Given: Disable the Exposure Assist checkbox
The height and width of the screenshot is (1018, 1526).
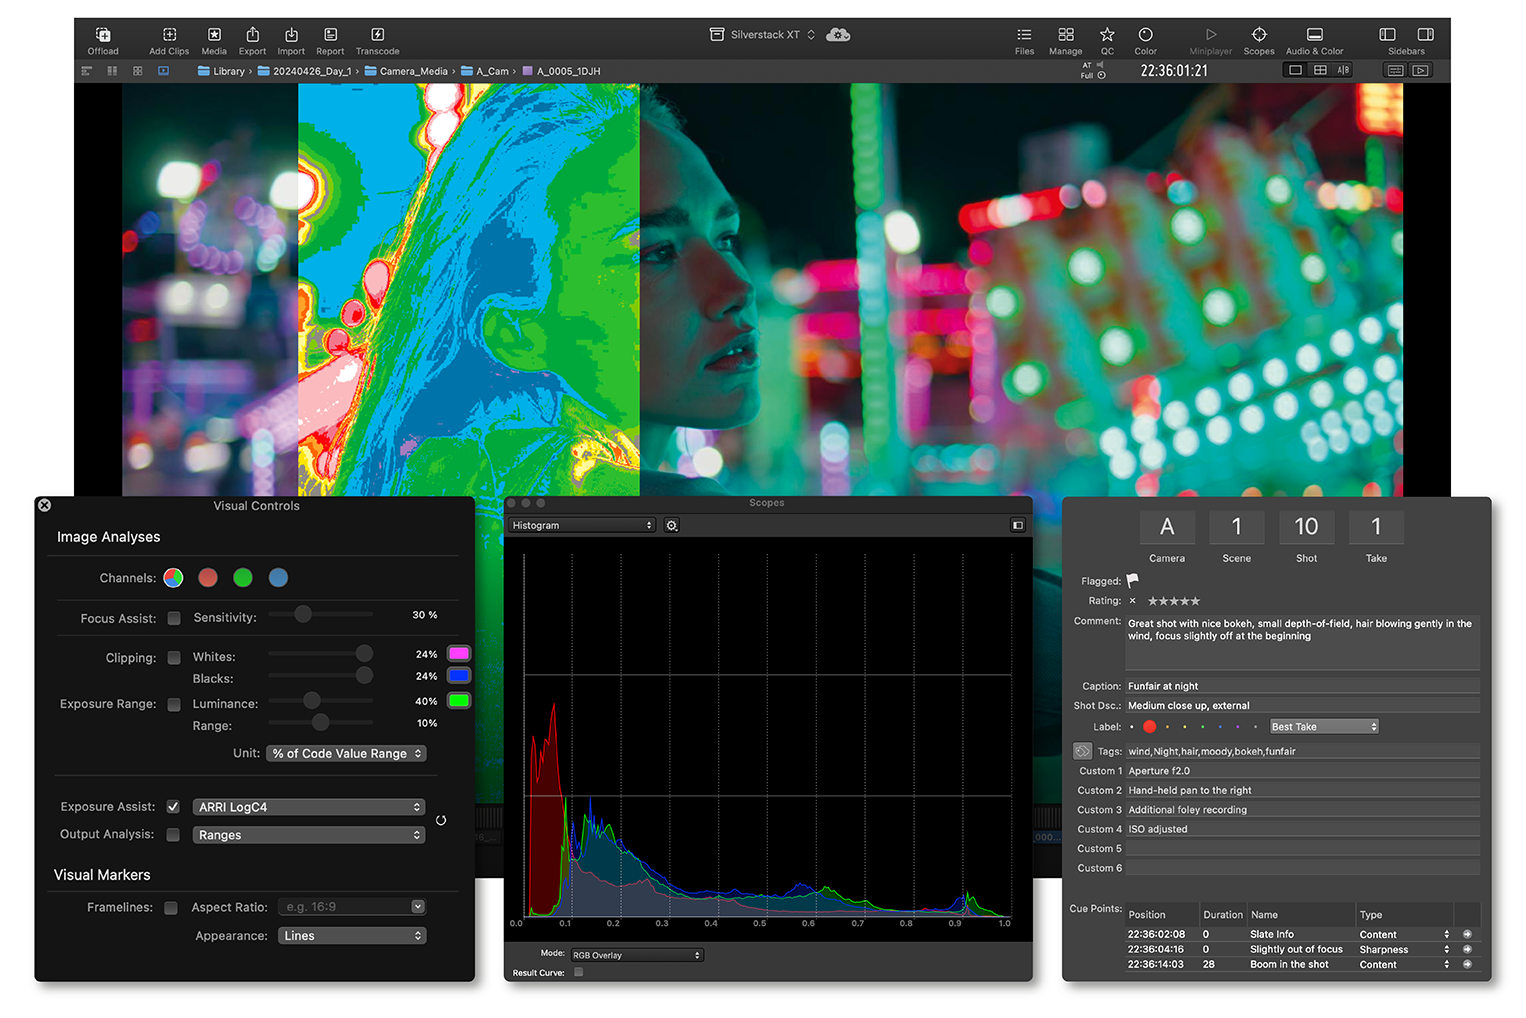Looking at the screenshot, I should click(x=173, y=807).
